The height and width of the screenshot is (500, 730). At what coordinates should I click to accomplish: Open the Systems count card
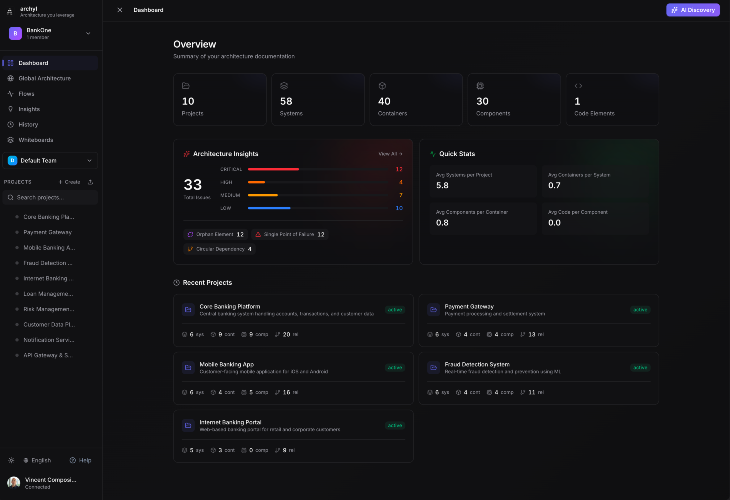318,99
